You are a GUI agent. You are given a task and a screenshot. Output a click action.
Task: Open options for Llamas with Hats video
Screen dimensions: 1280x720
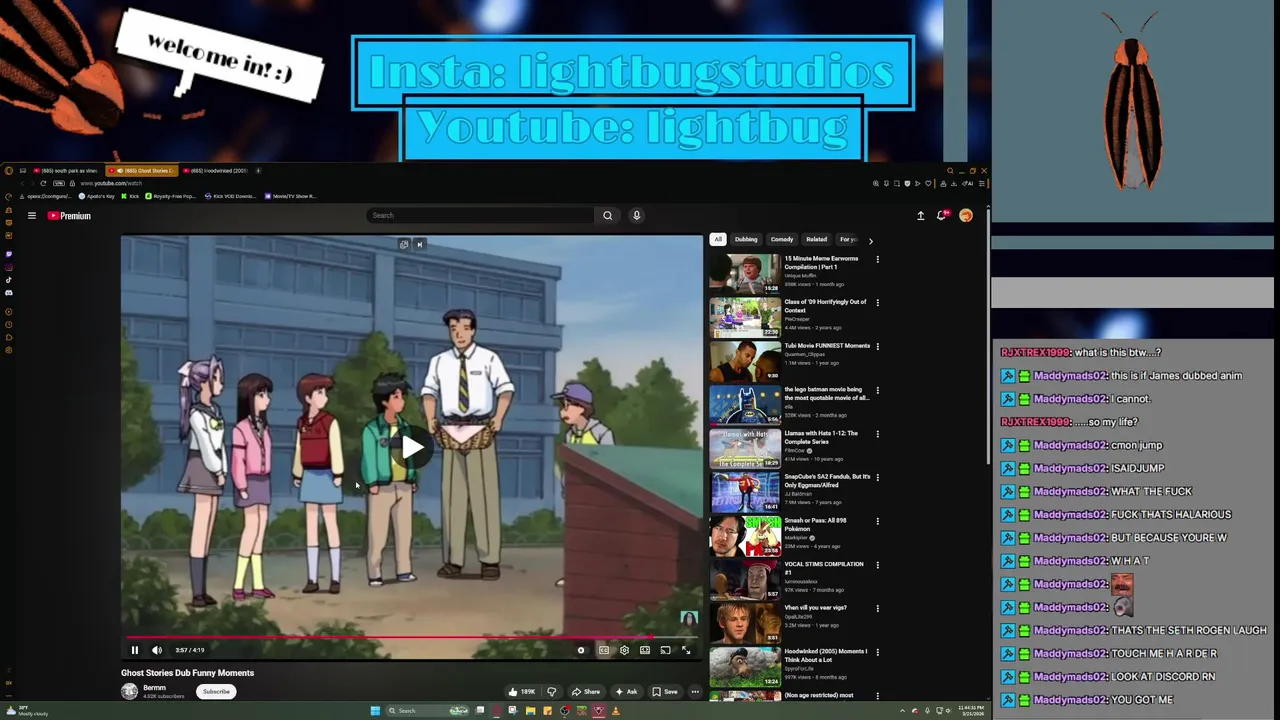(x=877, y=434)
